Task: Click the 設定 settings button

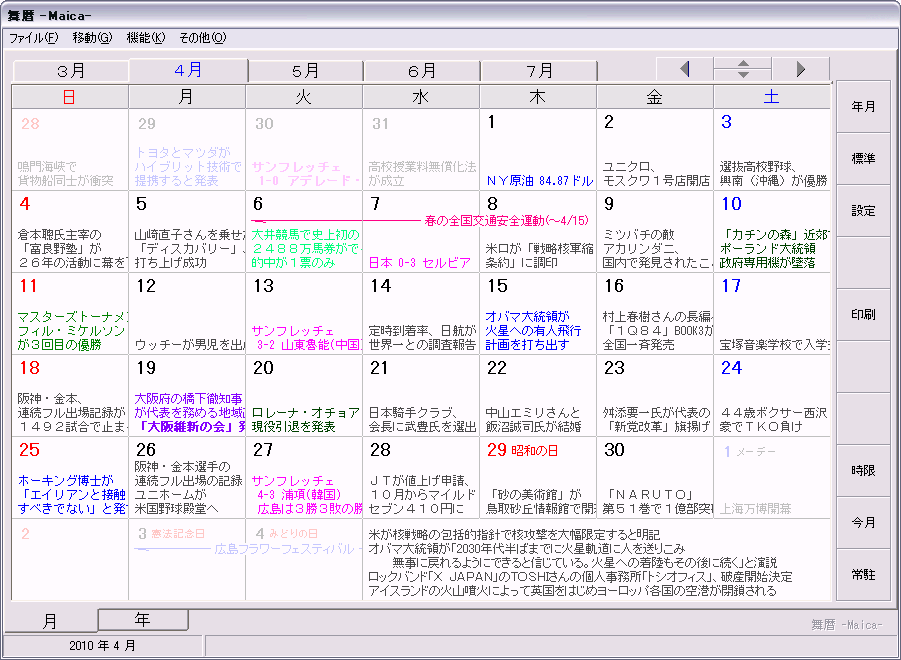Action: pos(863,211)
